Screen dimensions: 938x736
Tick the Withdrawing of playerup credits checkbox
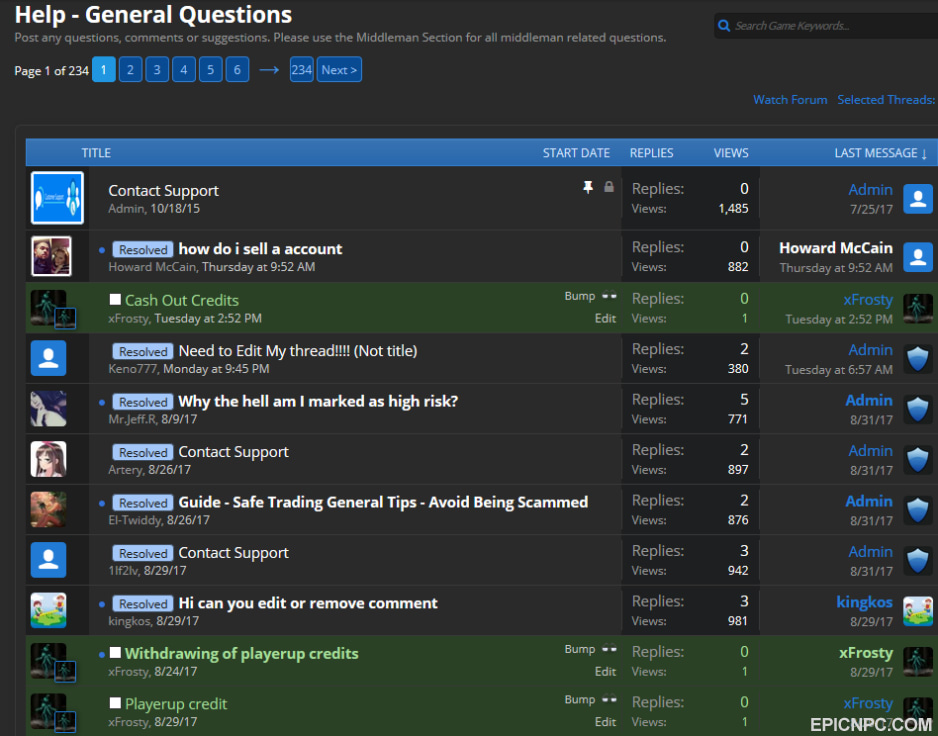tap(115, 652)
